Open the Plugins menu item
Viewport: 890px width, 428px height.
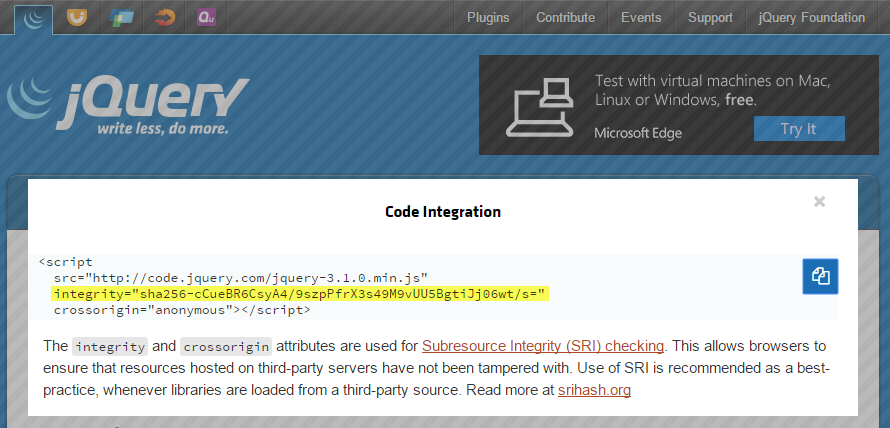pos(488,18)
